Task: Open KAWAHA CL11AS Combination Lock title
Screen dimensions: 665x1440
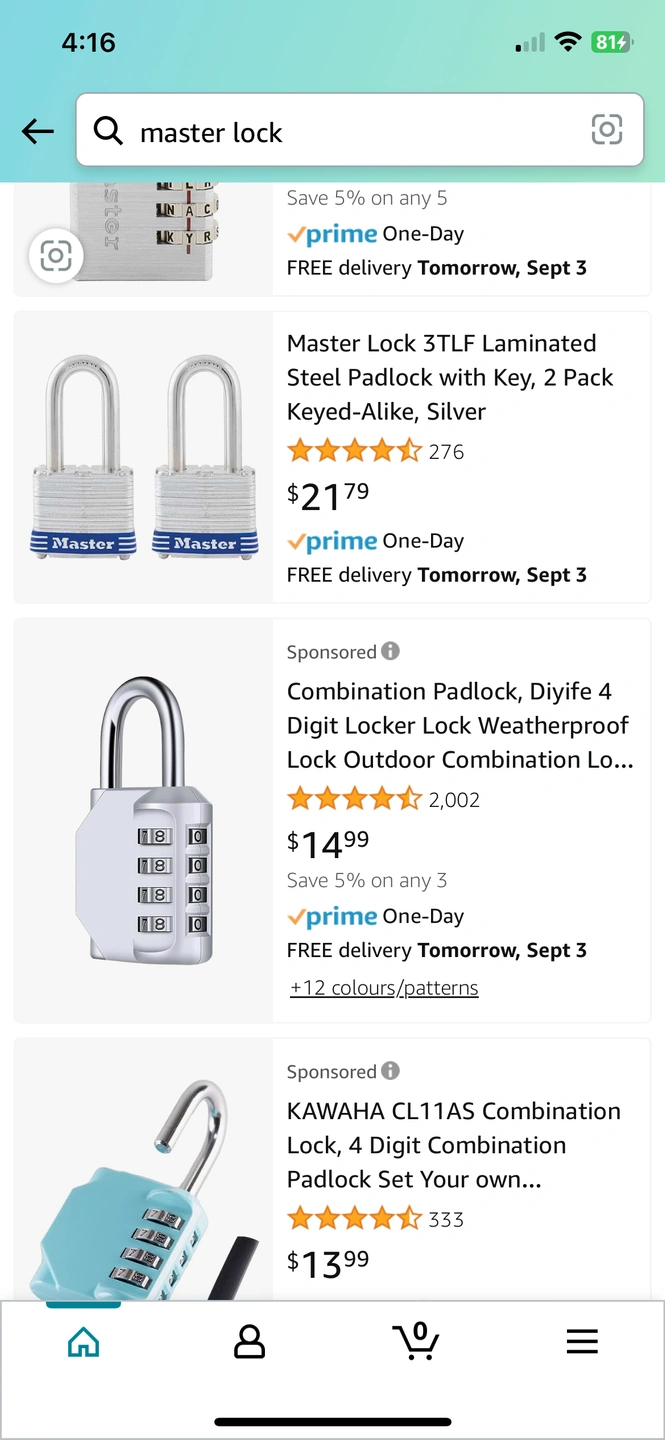Action: [x=454, y=1145]
